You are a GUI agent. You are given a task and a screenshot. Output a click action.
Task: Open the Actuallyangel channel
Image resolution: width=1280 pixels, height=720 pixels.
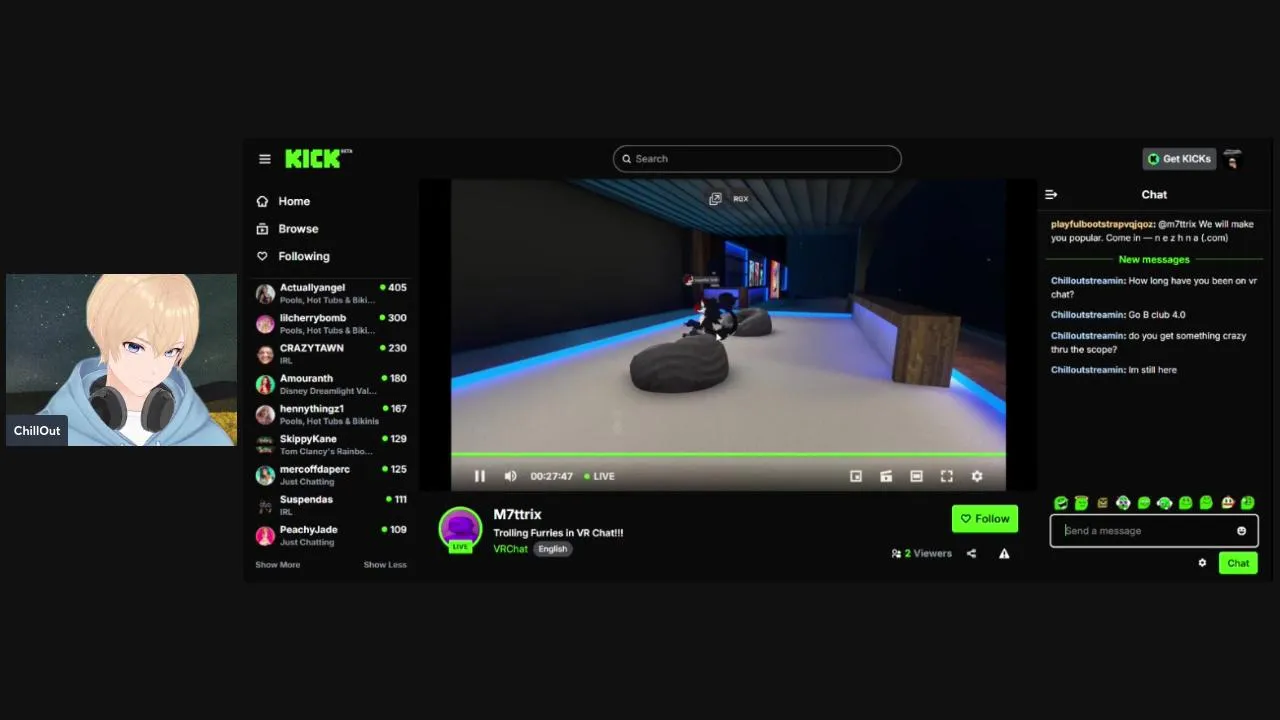(x=332, y=293)
